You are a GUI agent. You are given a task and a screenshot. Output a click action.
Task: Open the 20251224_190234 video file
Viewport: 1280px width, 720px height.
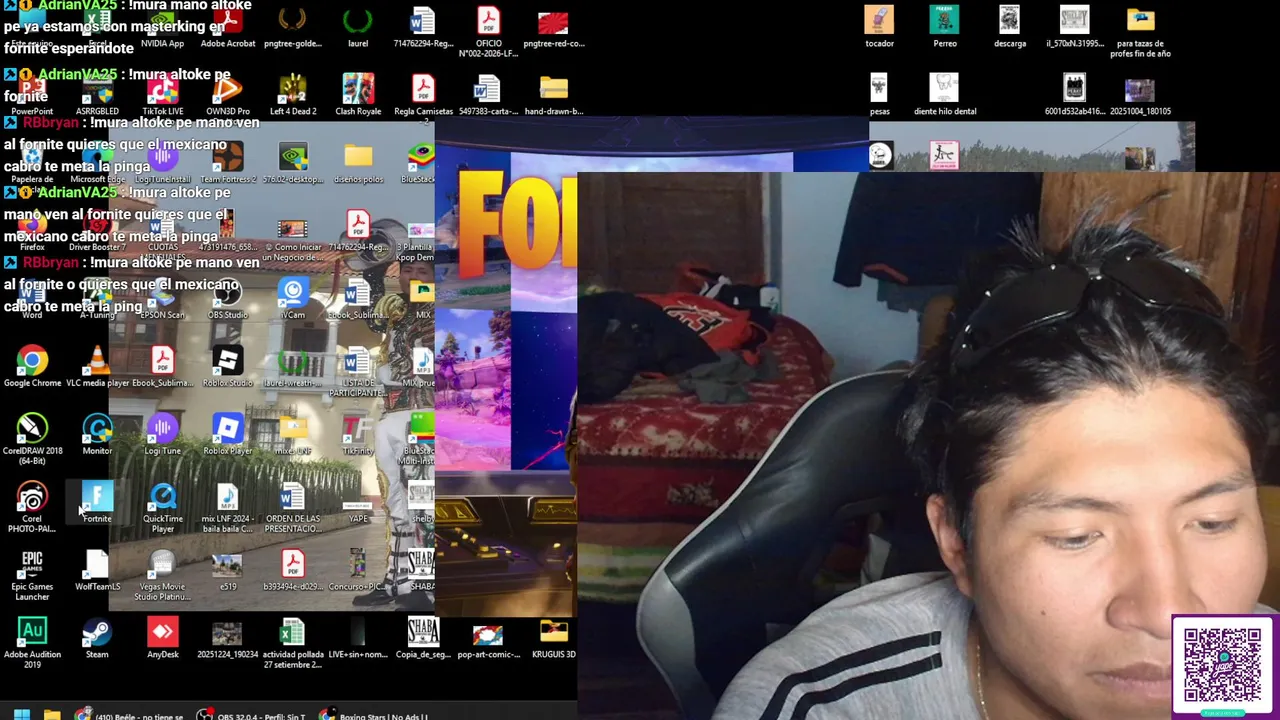pos(227,639)
